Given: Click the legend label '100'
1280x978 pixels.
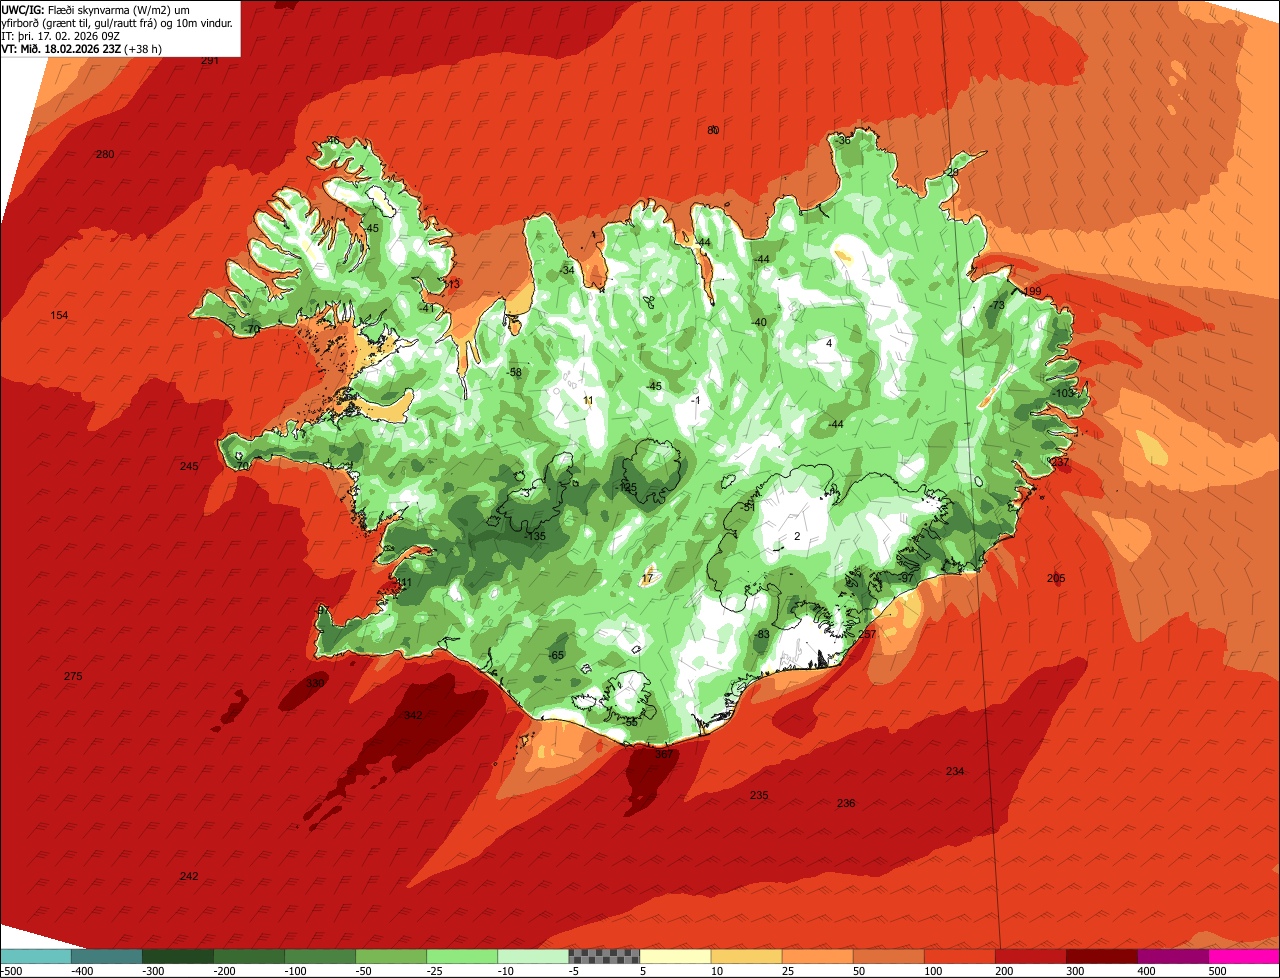Looking at the screenshot, I should click(932, 971).
